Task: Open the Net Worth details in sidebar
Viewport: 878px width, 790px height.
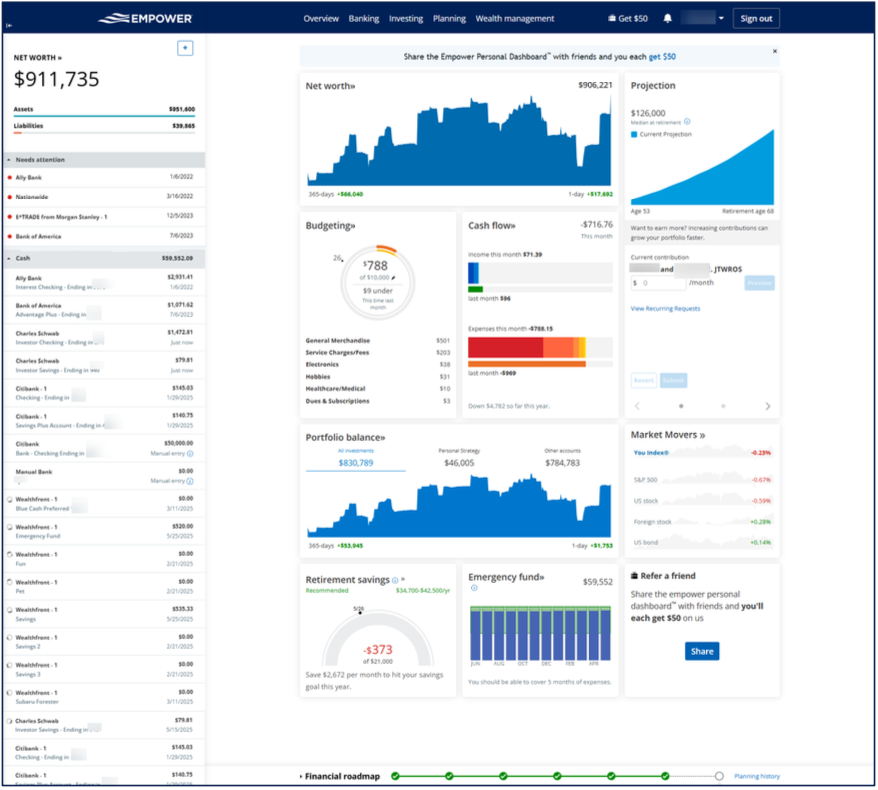Action: click(x=38, y=58)
